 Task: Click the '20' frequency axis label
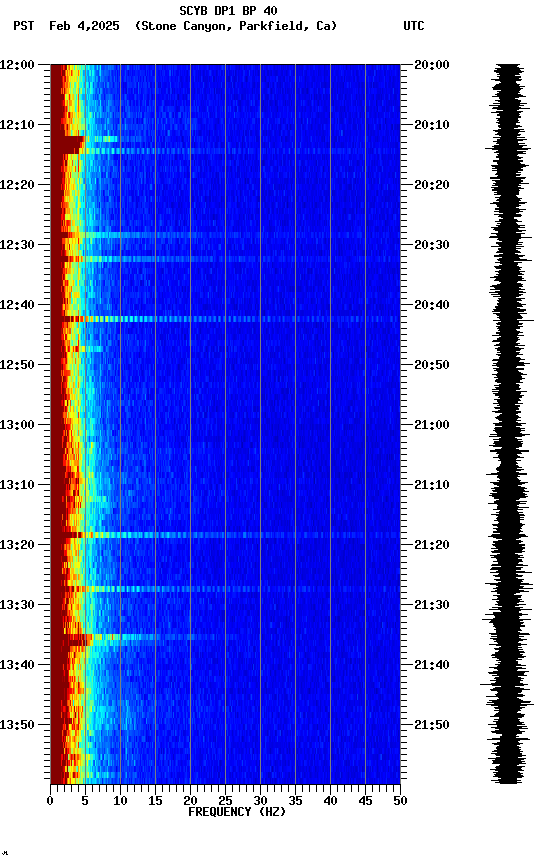click(190, 801)
